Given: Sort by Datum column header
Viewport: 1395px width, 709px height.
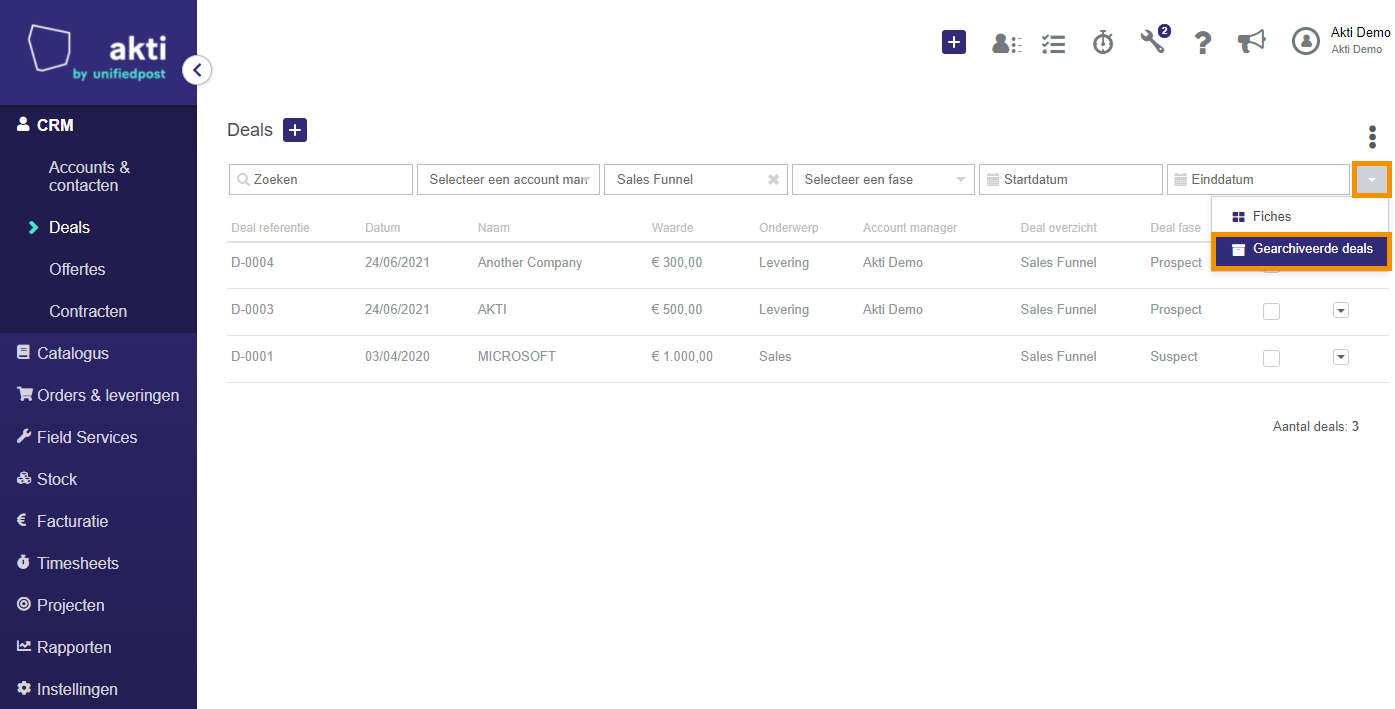Looking at the screenshot, I should [382, 228].
